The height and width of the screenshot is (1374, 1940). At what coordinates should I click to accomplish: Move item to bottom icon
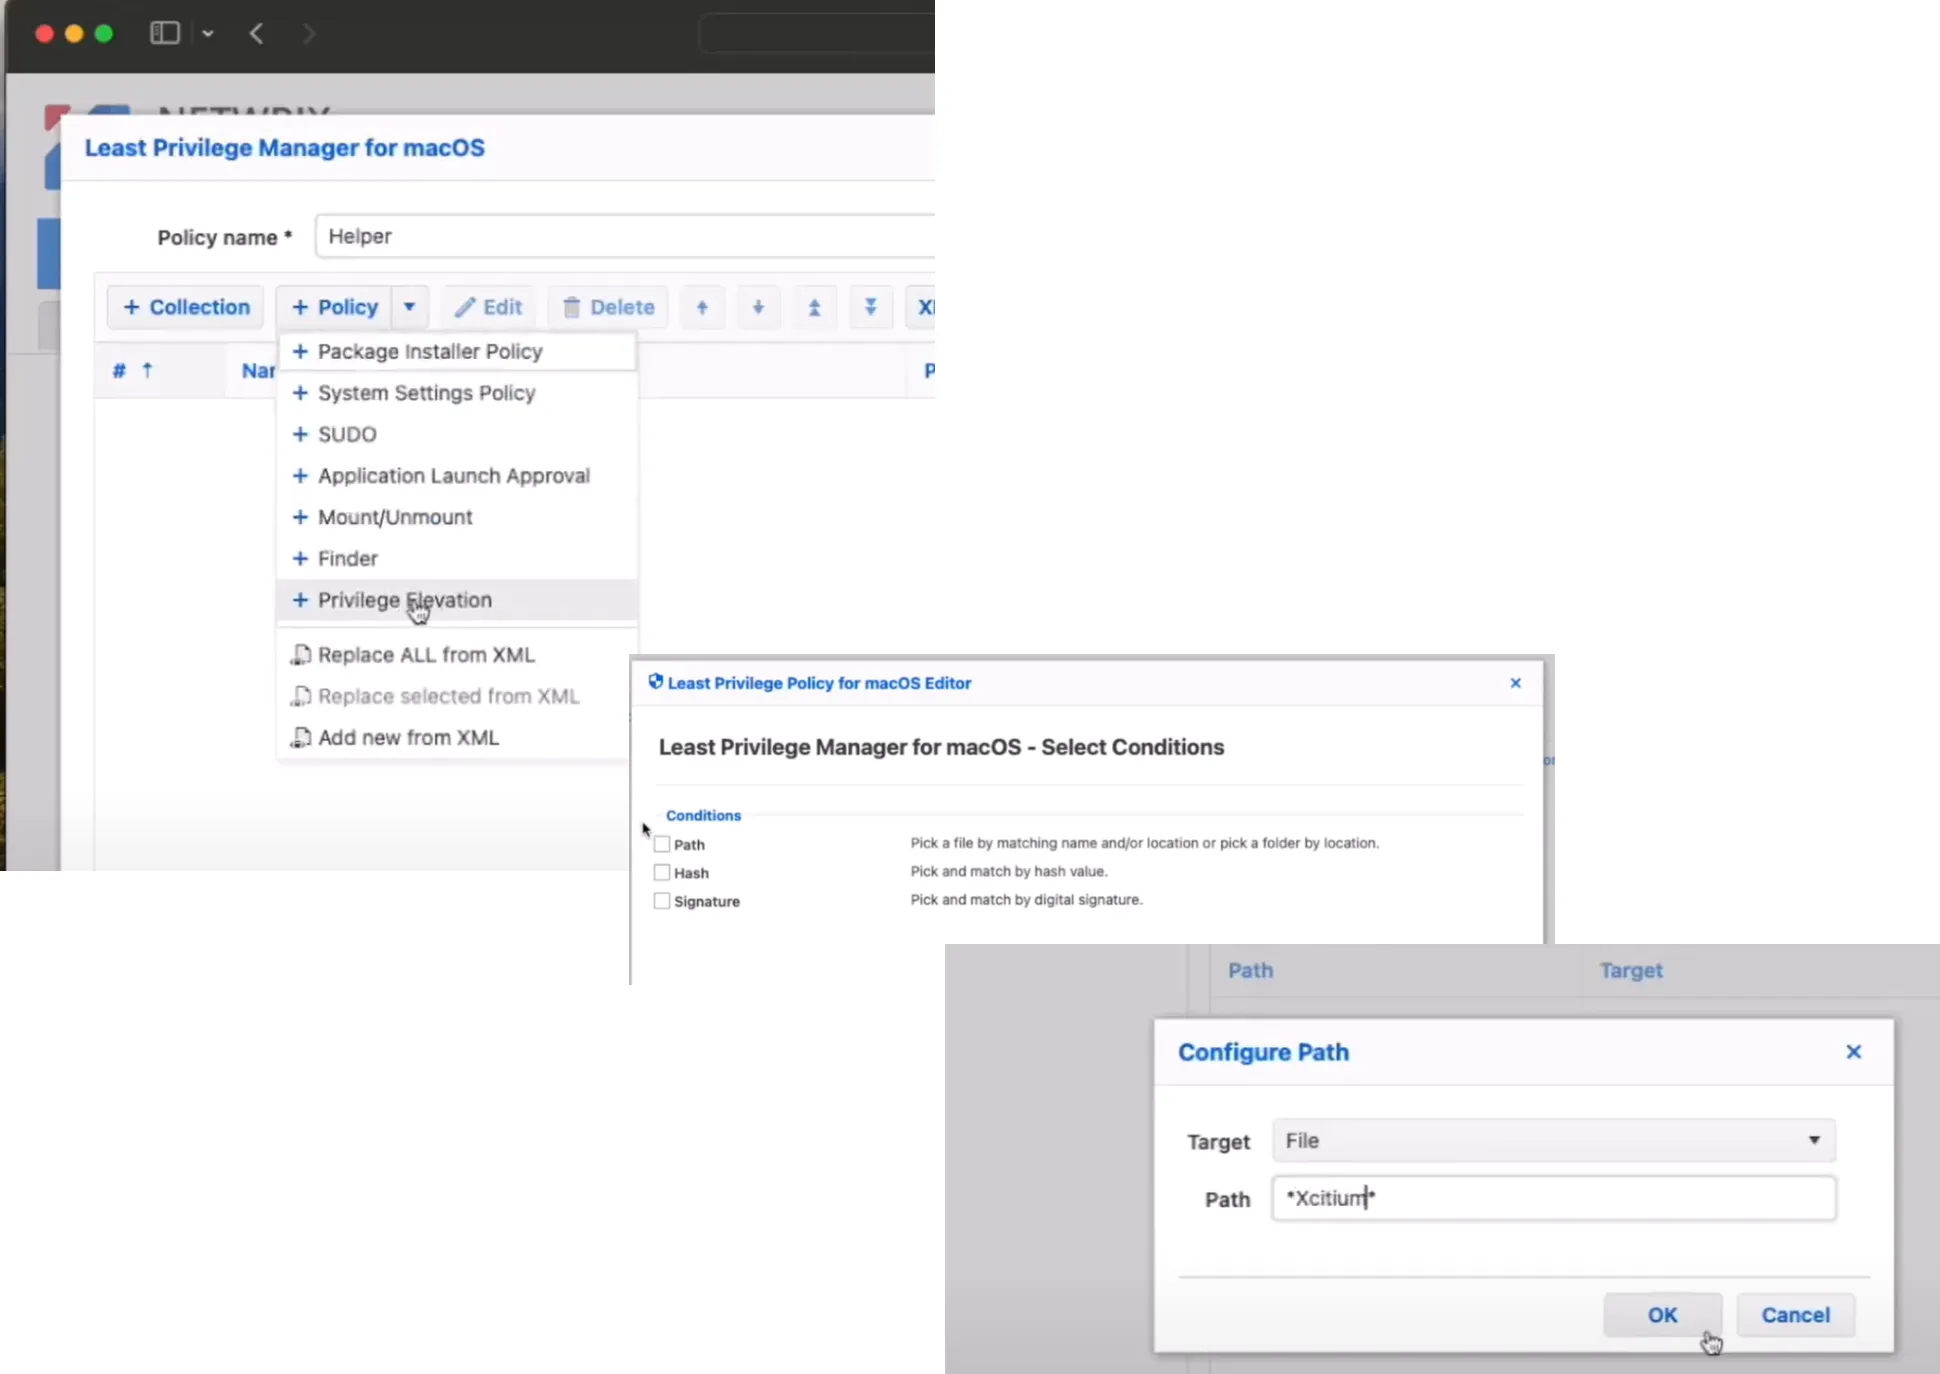pyautogui.click(x=870, y=307)
